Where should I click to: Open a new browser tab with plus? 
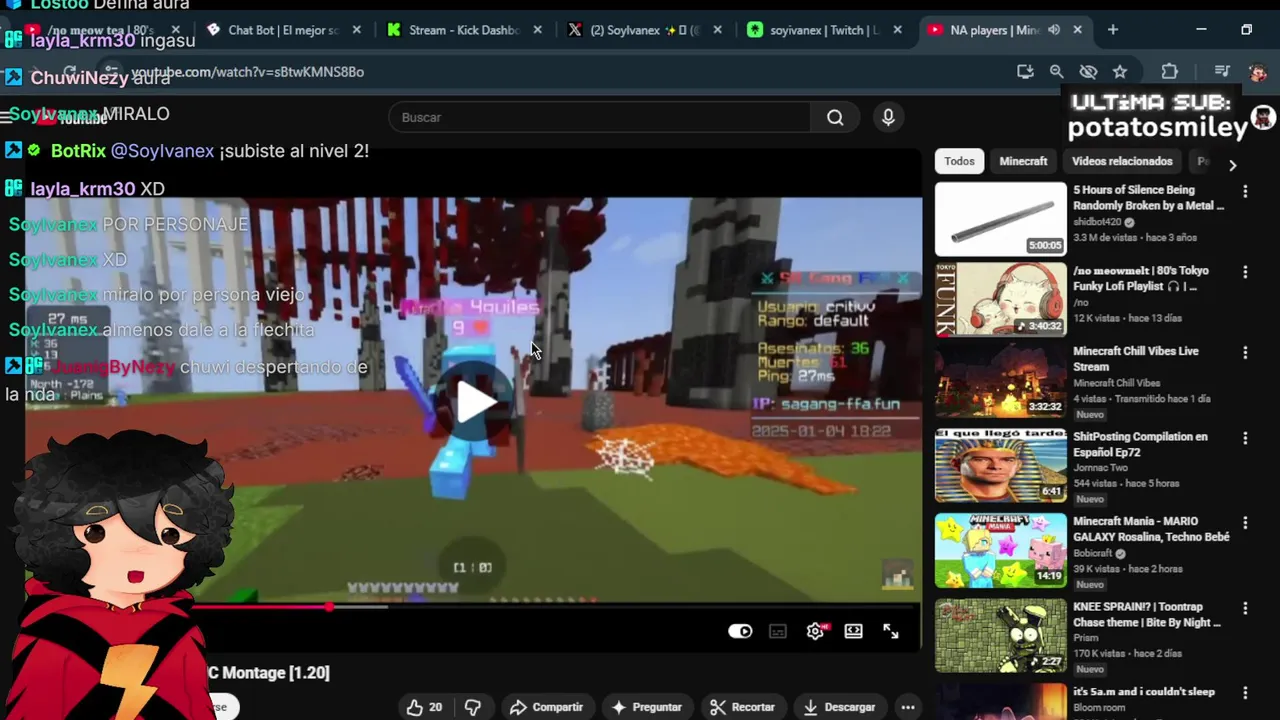[x=1113, y=30]
